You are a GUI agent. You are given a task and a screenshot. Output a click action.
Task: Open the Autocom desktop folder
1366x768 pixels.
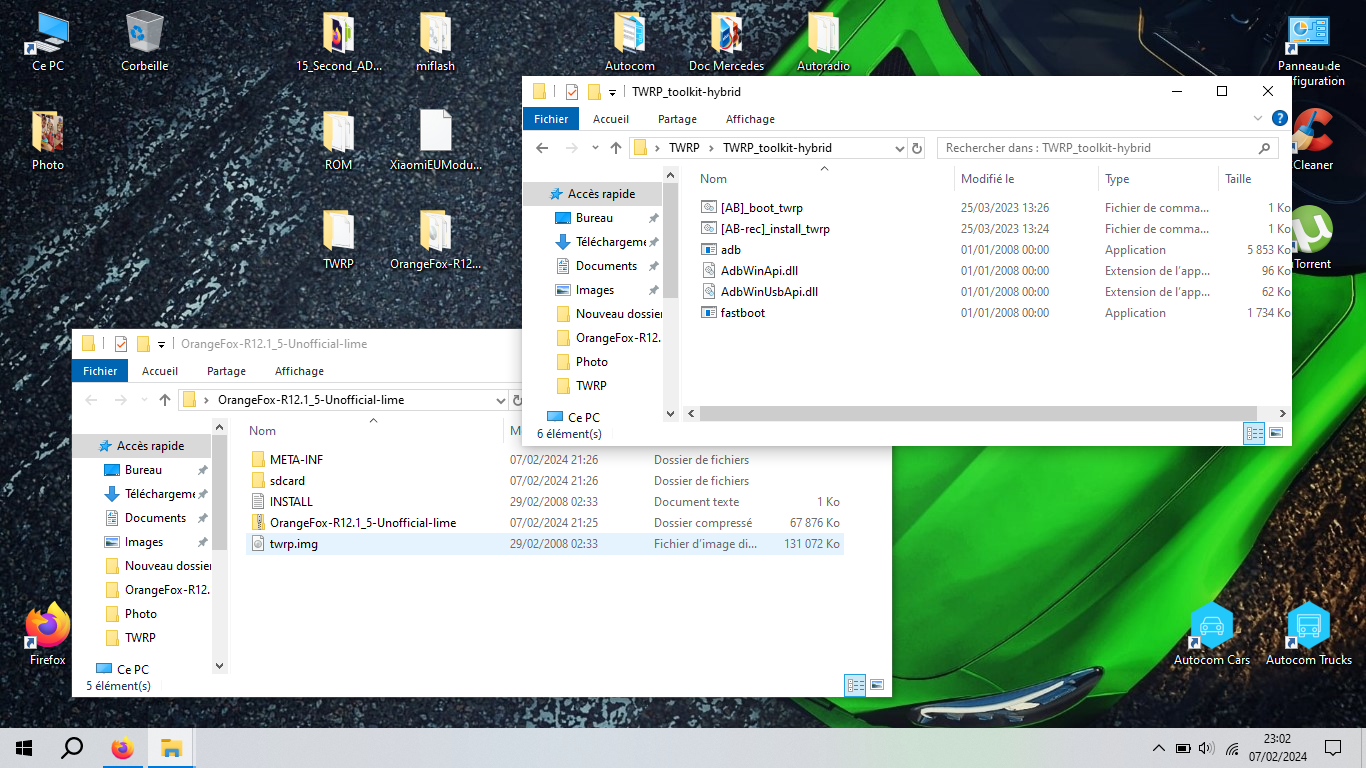630,42
